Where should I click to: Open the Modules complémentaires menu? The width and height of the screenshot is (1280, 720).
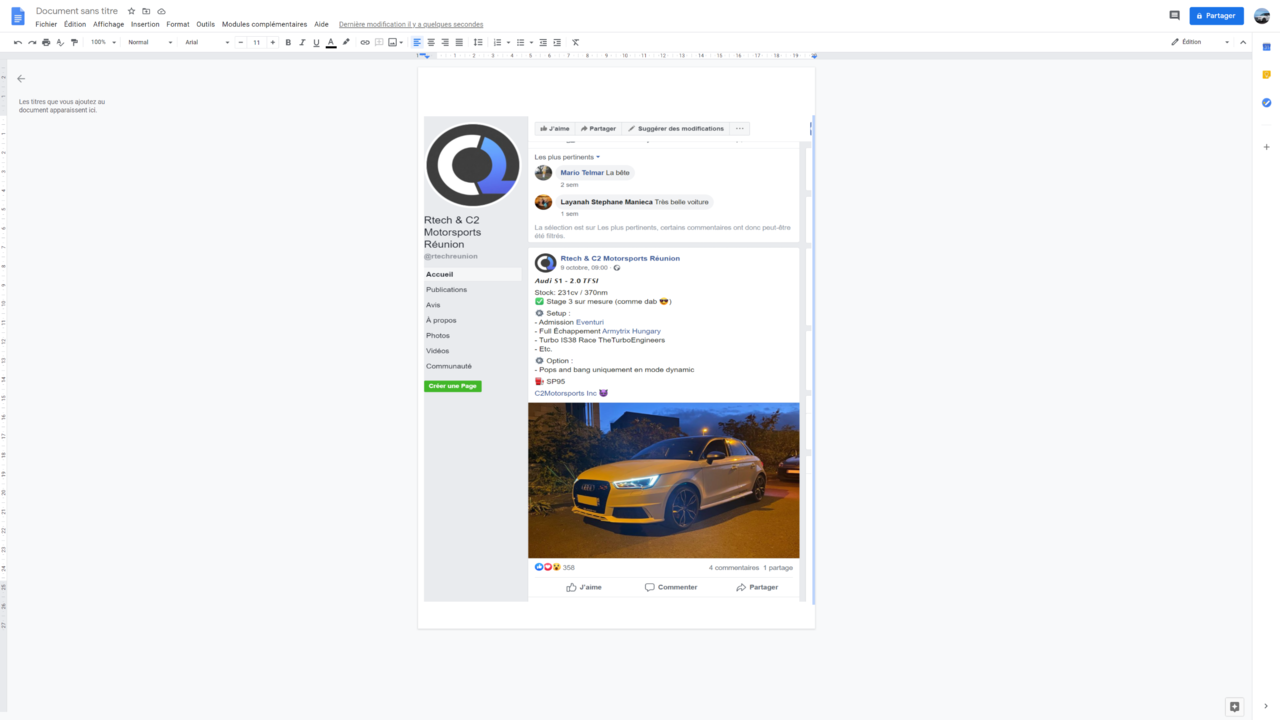tap(264, 24)
